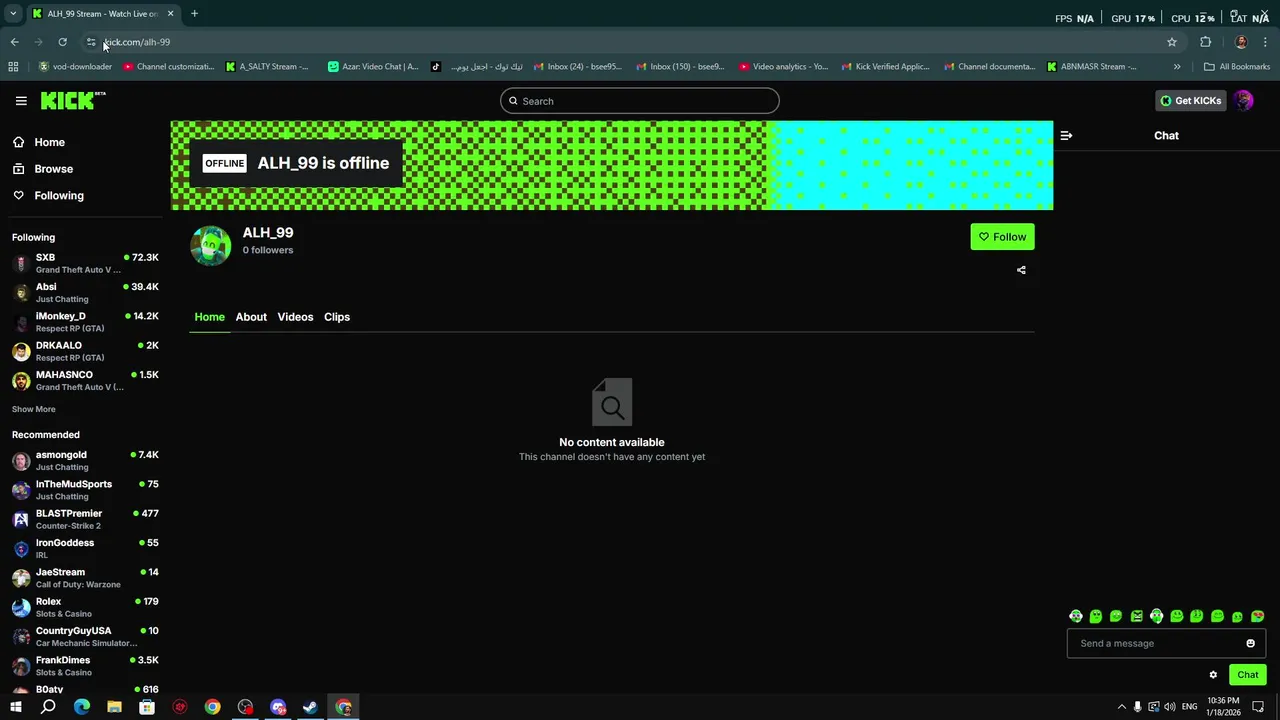This screenshot has height=720, width=1280.
Task: Show hidden system tray icons
Action: coord(1121,707)
